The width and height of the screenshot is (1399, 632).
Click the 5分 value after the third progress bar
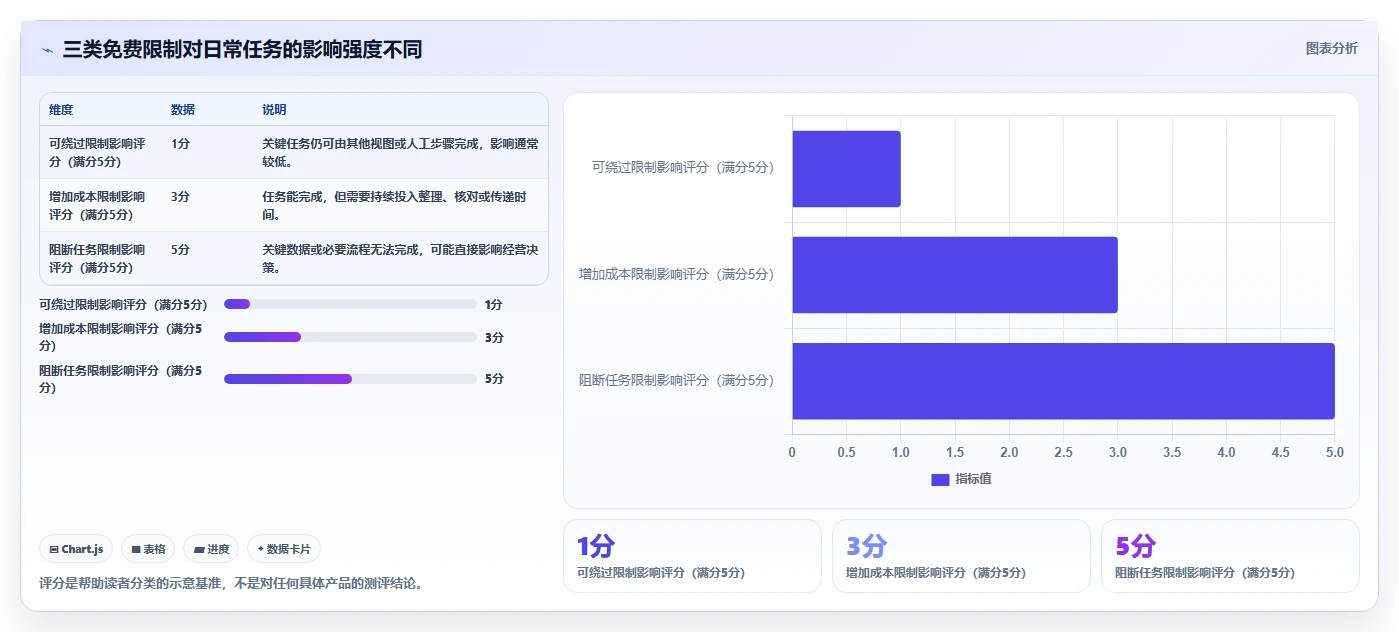pos(493,379)
